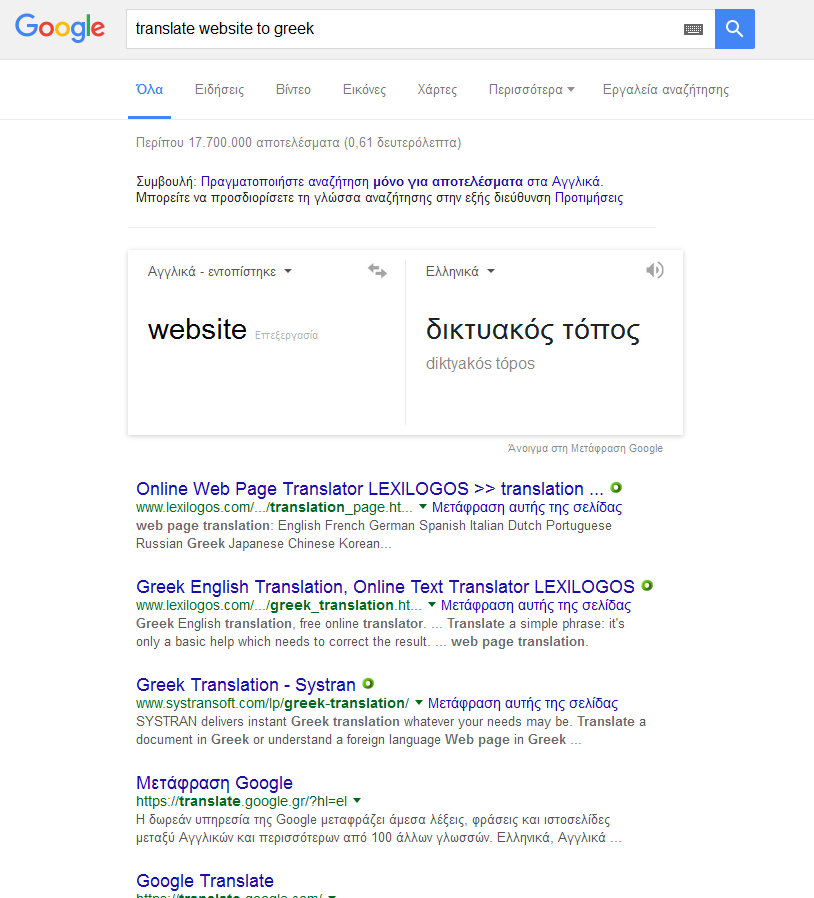Open Greek Translation - Systran result
814x898 pixels.
point(246,684)
